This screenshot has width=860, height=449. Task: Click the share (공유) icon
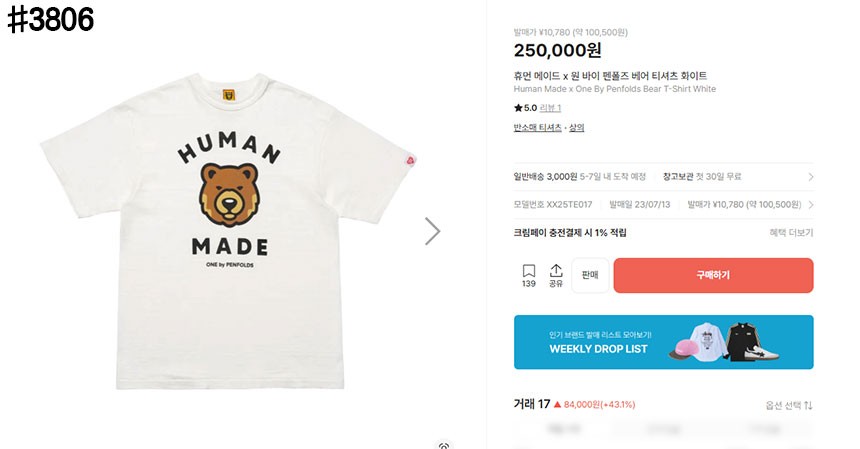(556, 271)
